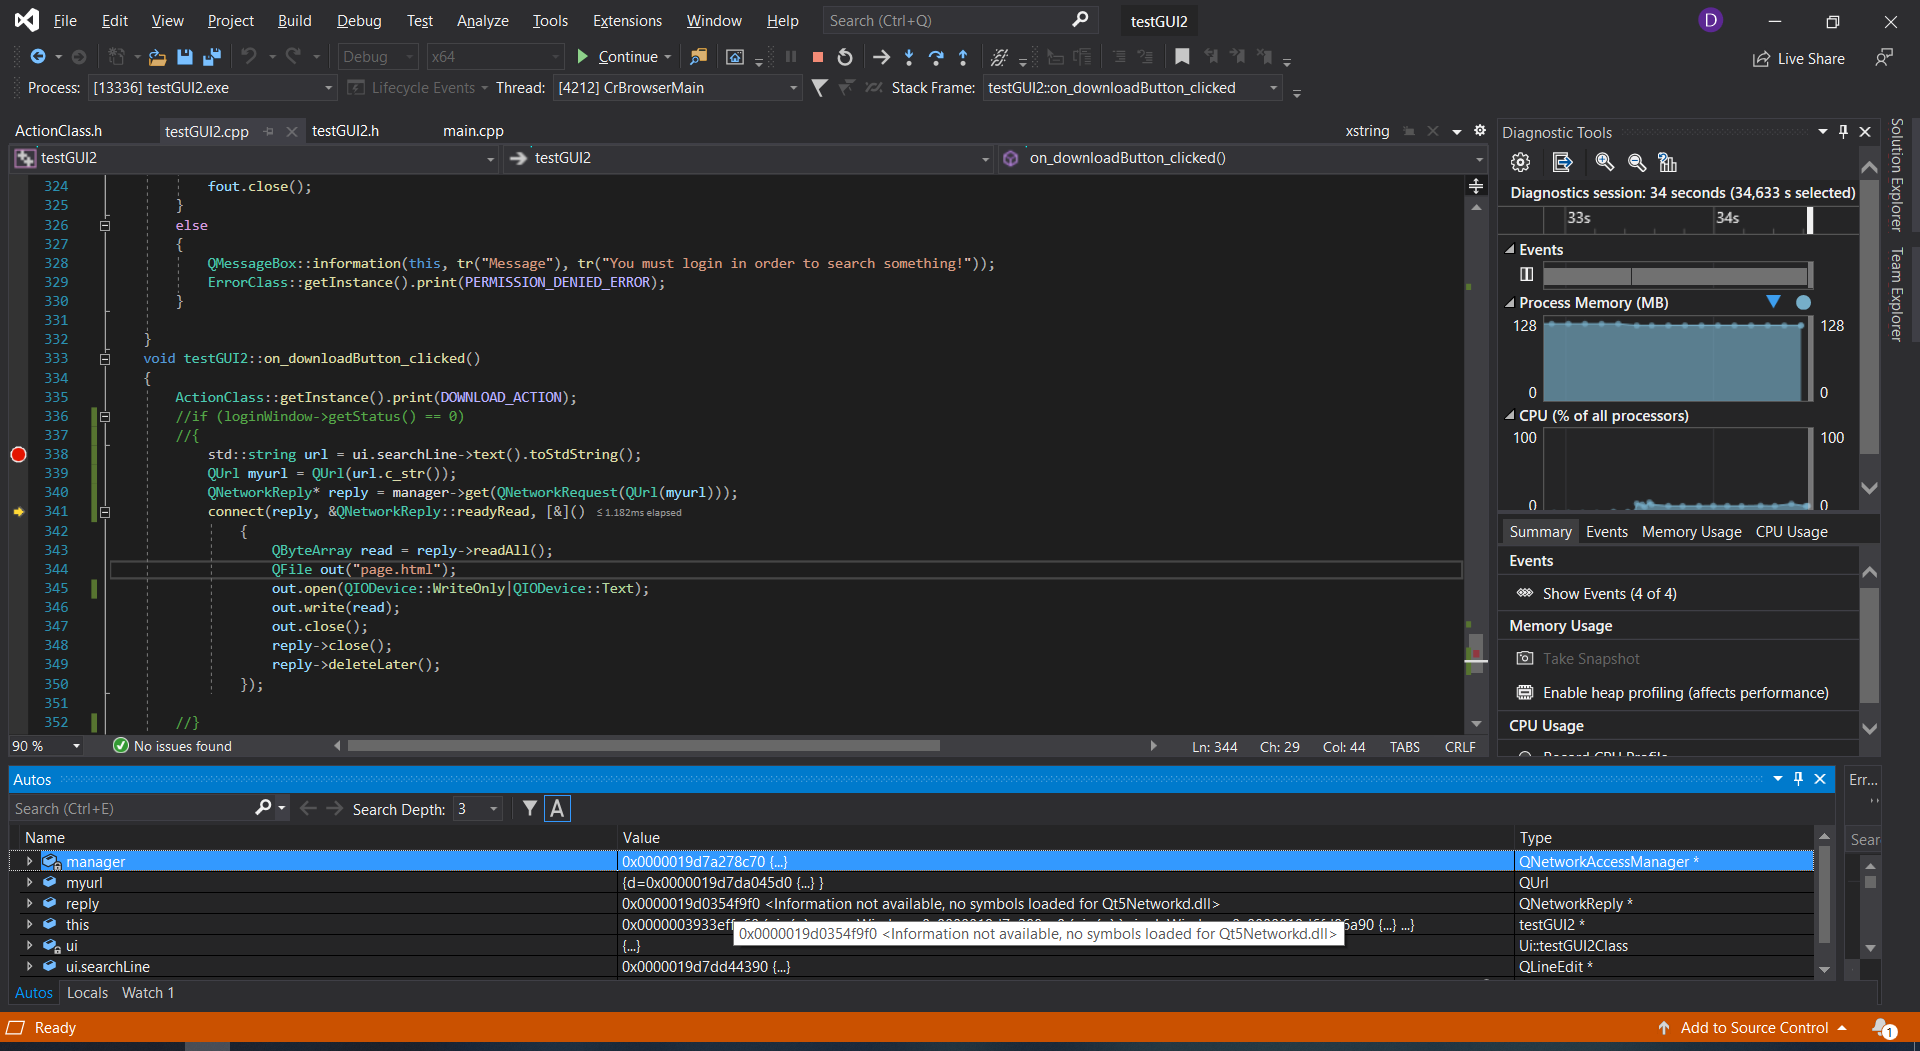The image size is (1920, 1051).
Task: Collapse the Process Memory (MB) graph section
Action: (1510, 302)
